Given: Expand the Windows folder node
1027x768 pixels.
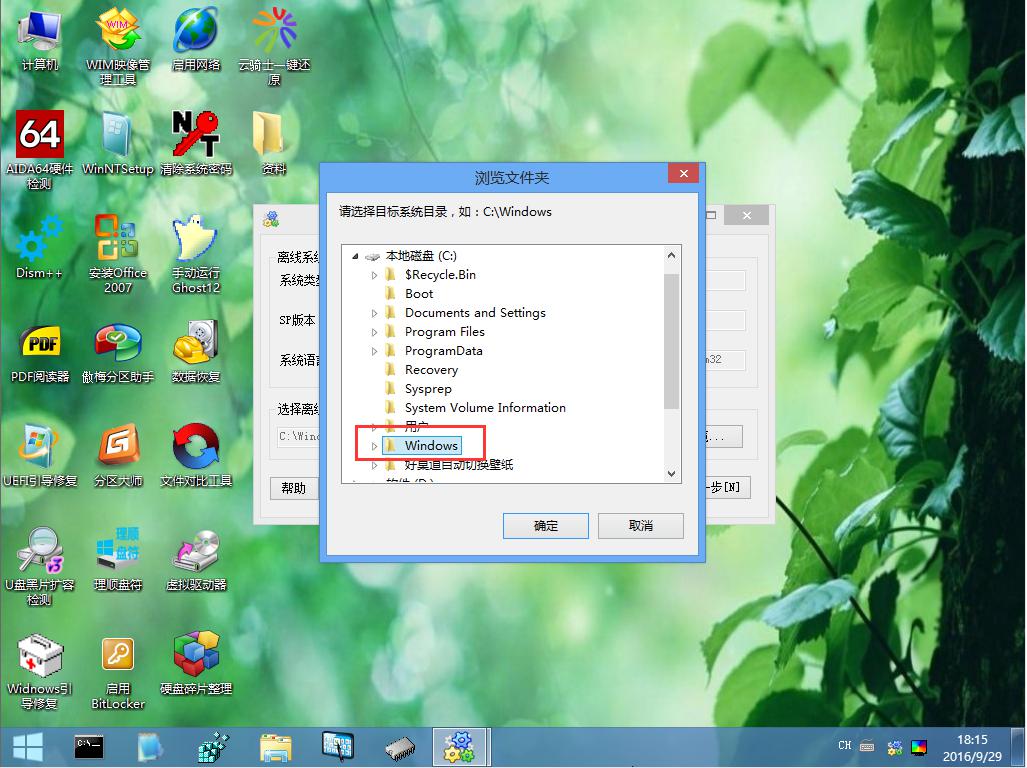Looking at the screenshot, I should [375, 444].
